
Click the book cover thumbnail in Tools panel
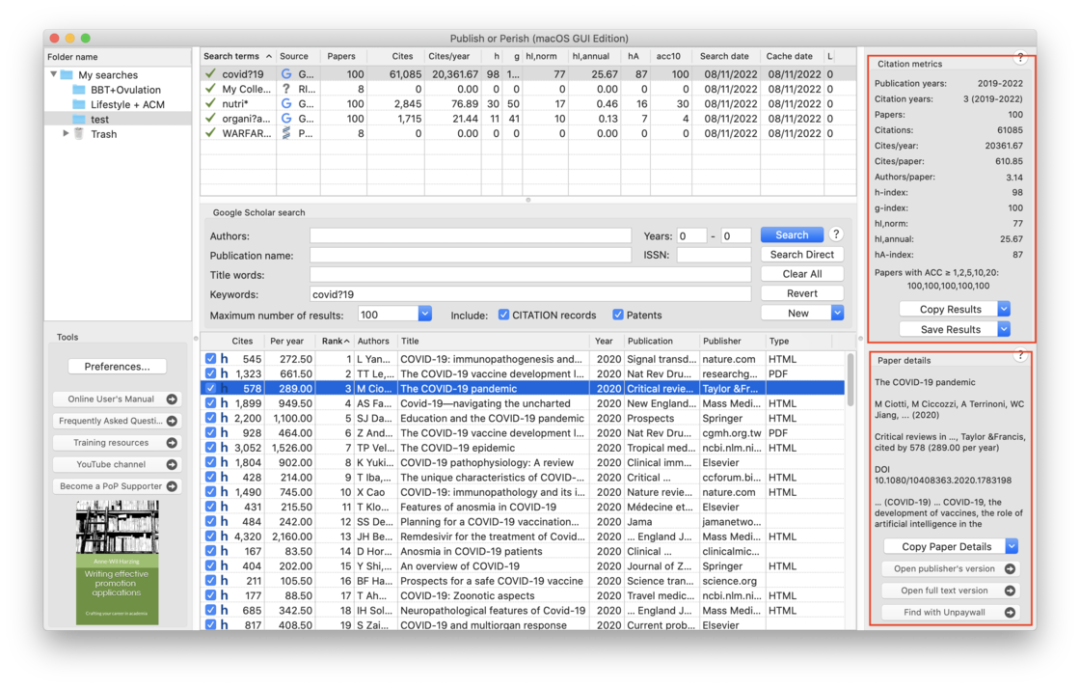(117, 563)
